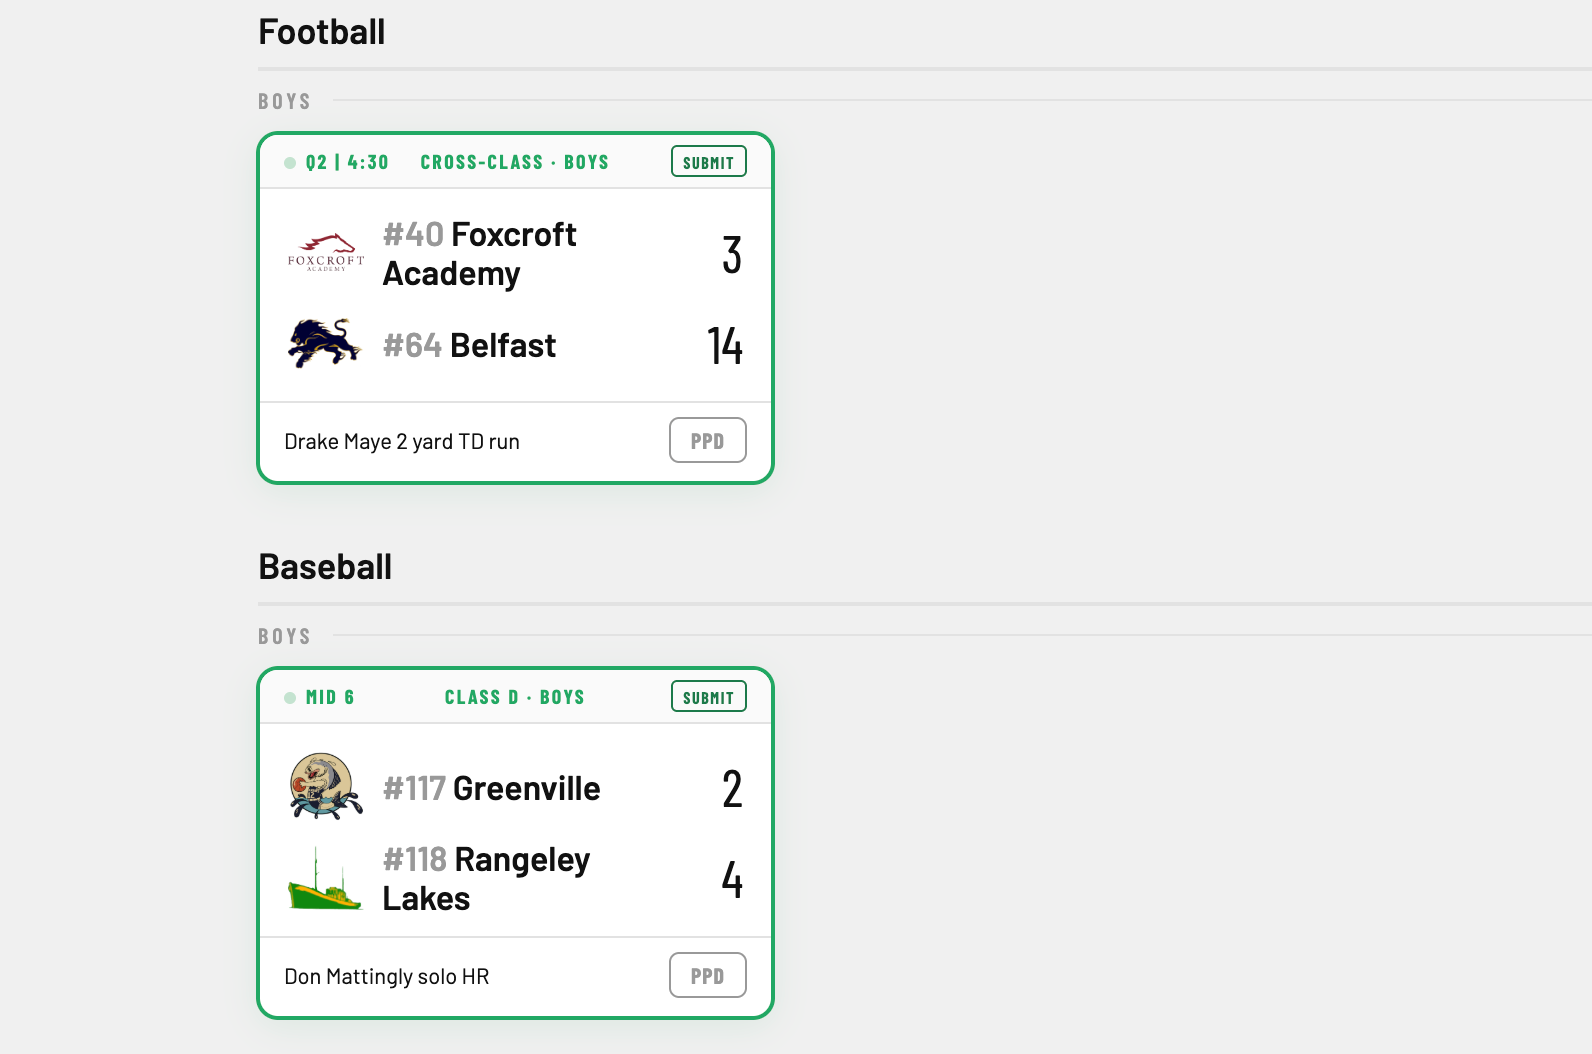Open the #40 Foxcroft Academy team link
The height and width of the screenshot is (1054, 1592).
479,254
